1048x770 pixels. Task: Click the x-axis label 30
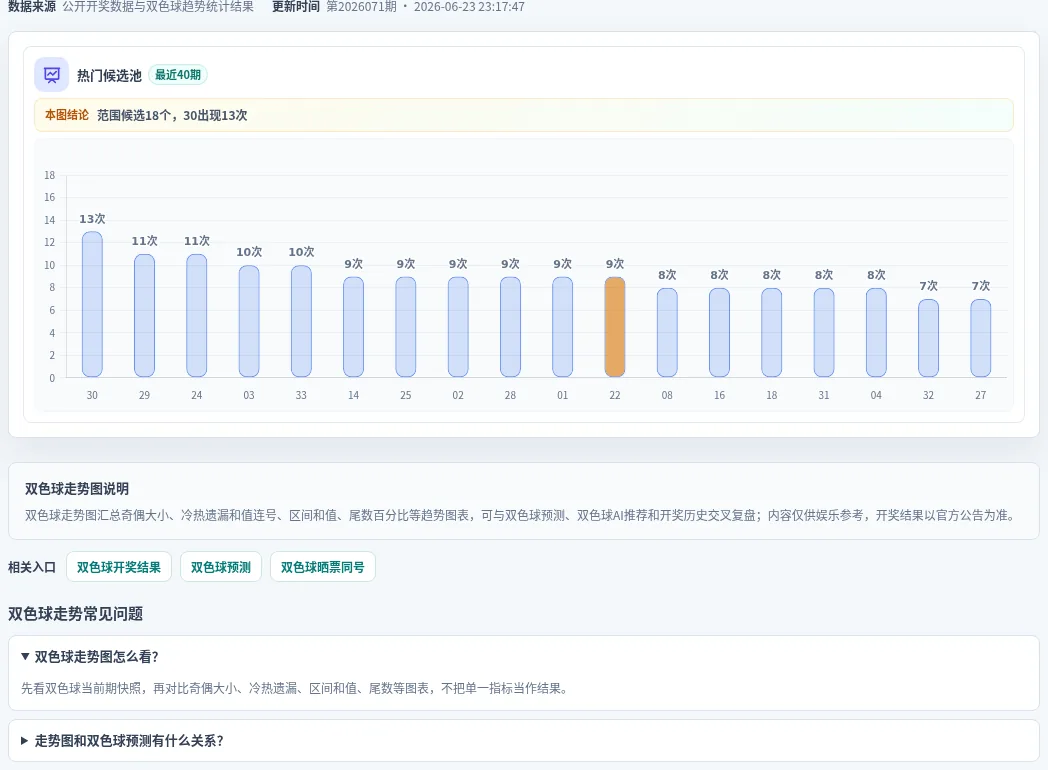point(92,395)
